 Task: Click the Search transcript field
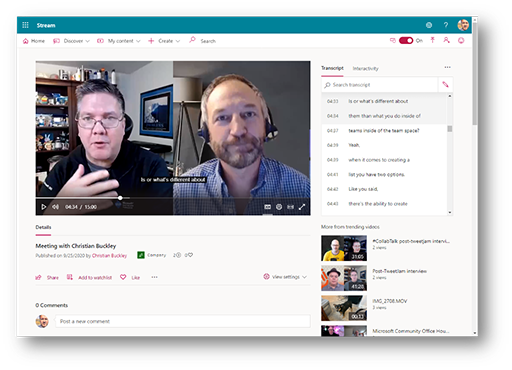click(x=380, y=85)
